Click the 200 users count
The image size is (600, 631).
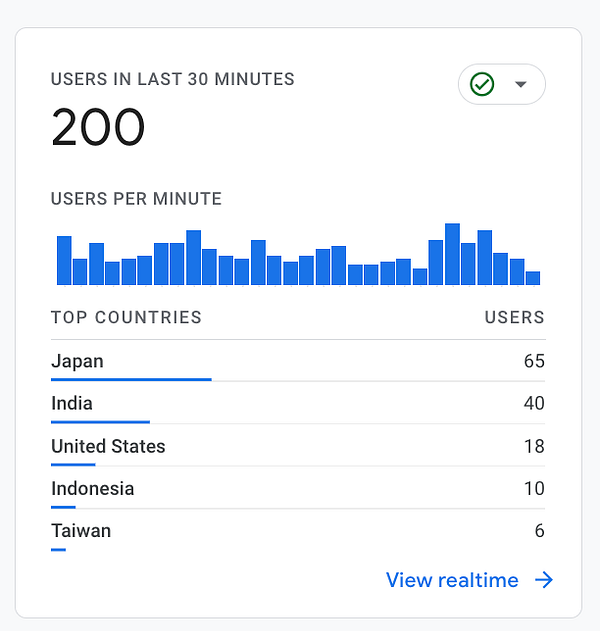pyautogui.click(x=98, y=128)
